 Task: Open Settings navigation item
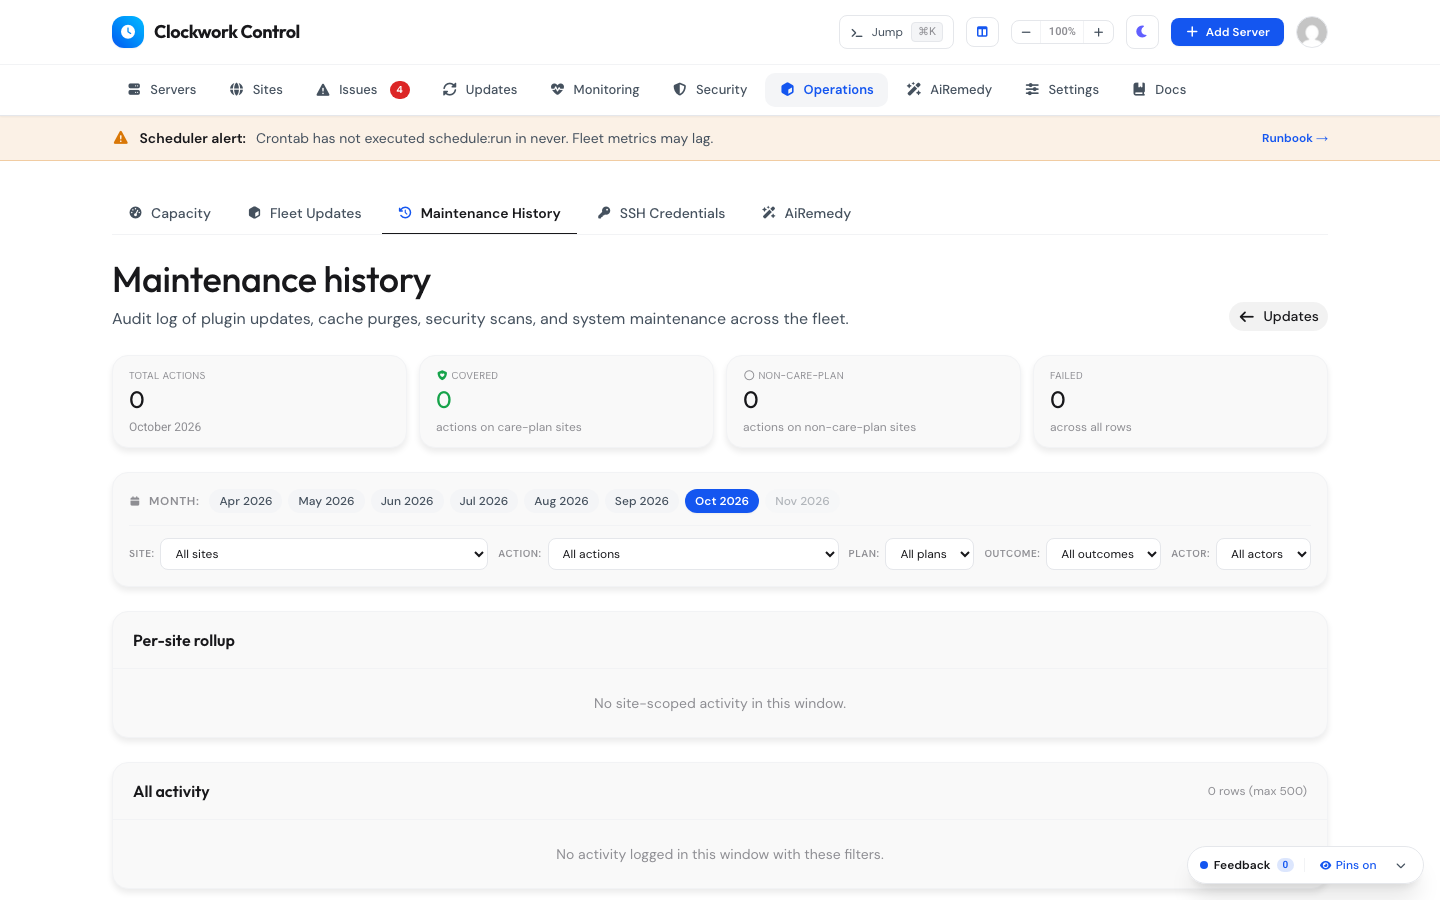[x=1062, y=90]
